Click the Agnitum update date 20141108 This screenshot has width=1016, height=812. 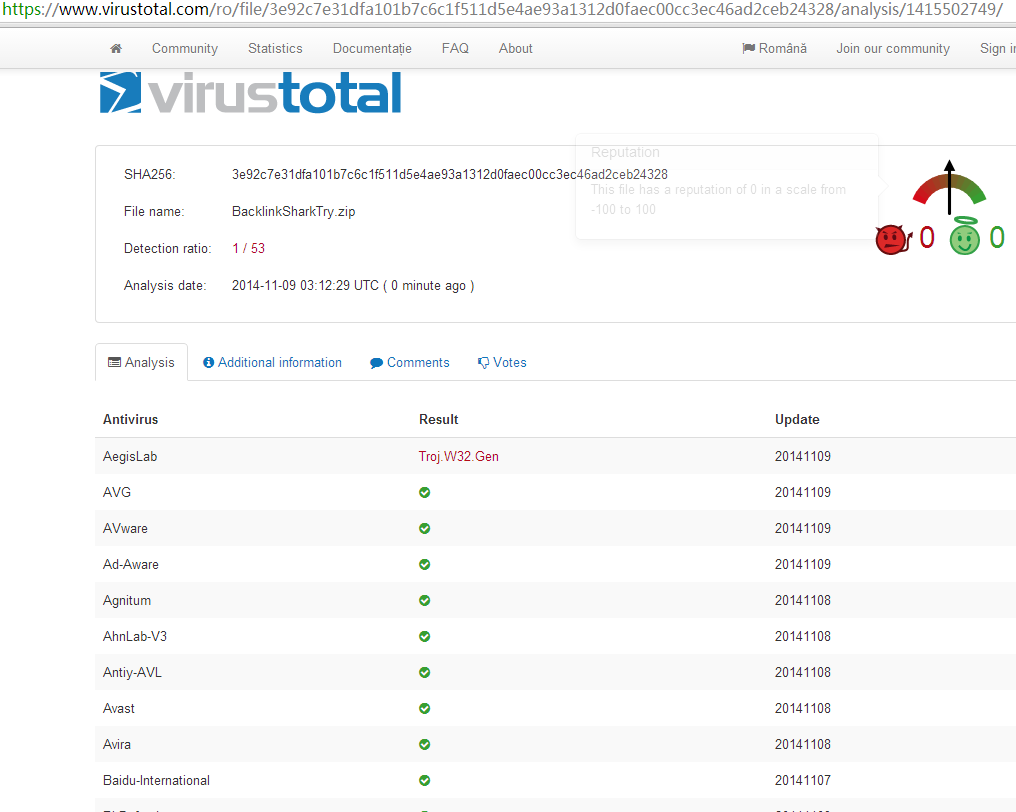[803, 600]
